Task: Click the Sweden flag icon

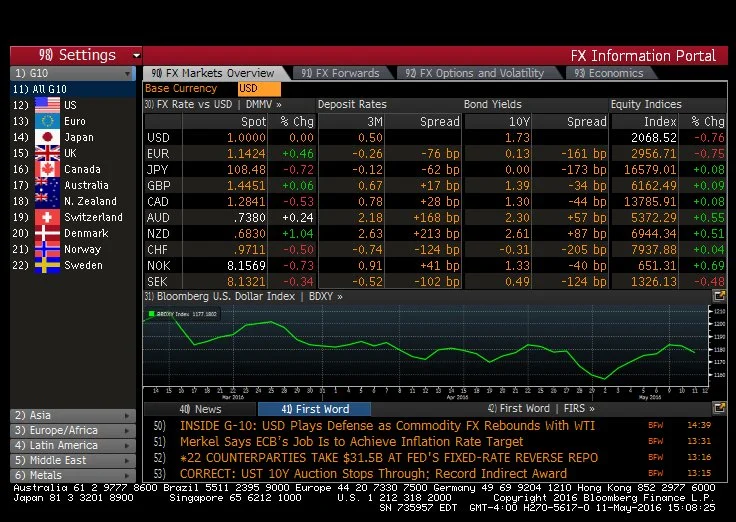Action: coord(47,265)
